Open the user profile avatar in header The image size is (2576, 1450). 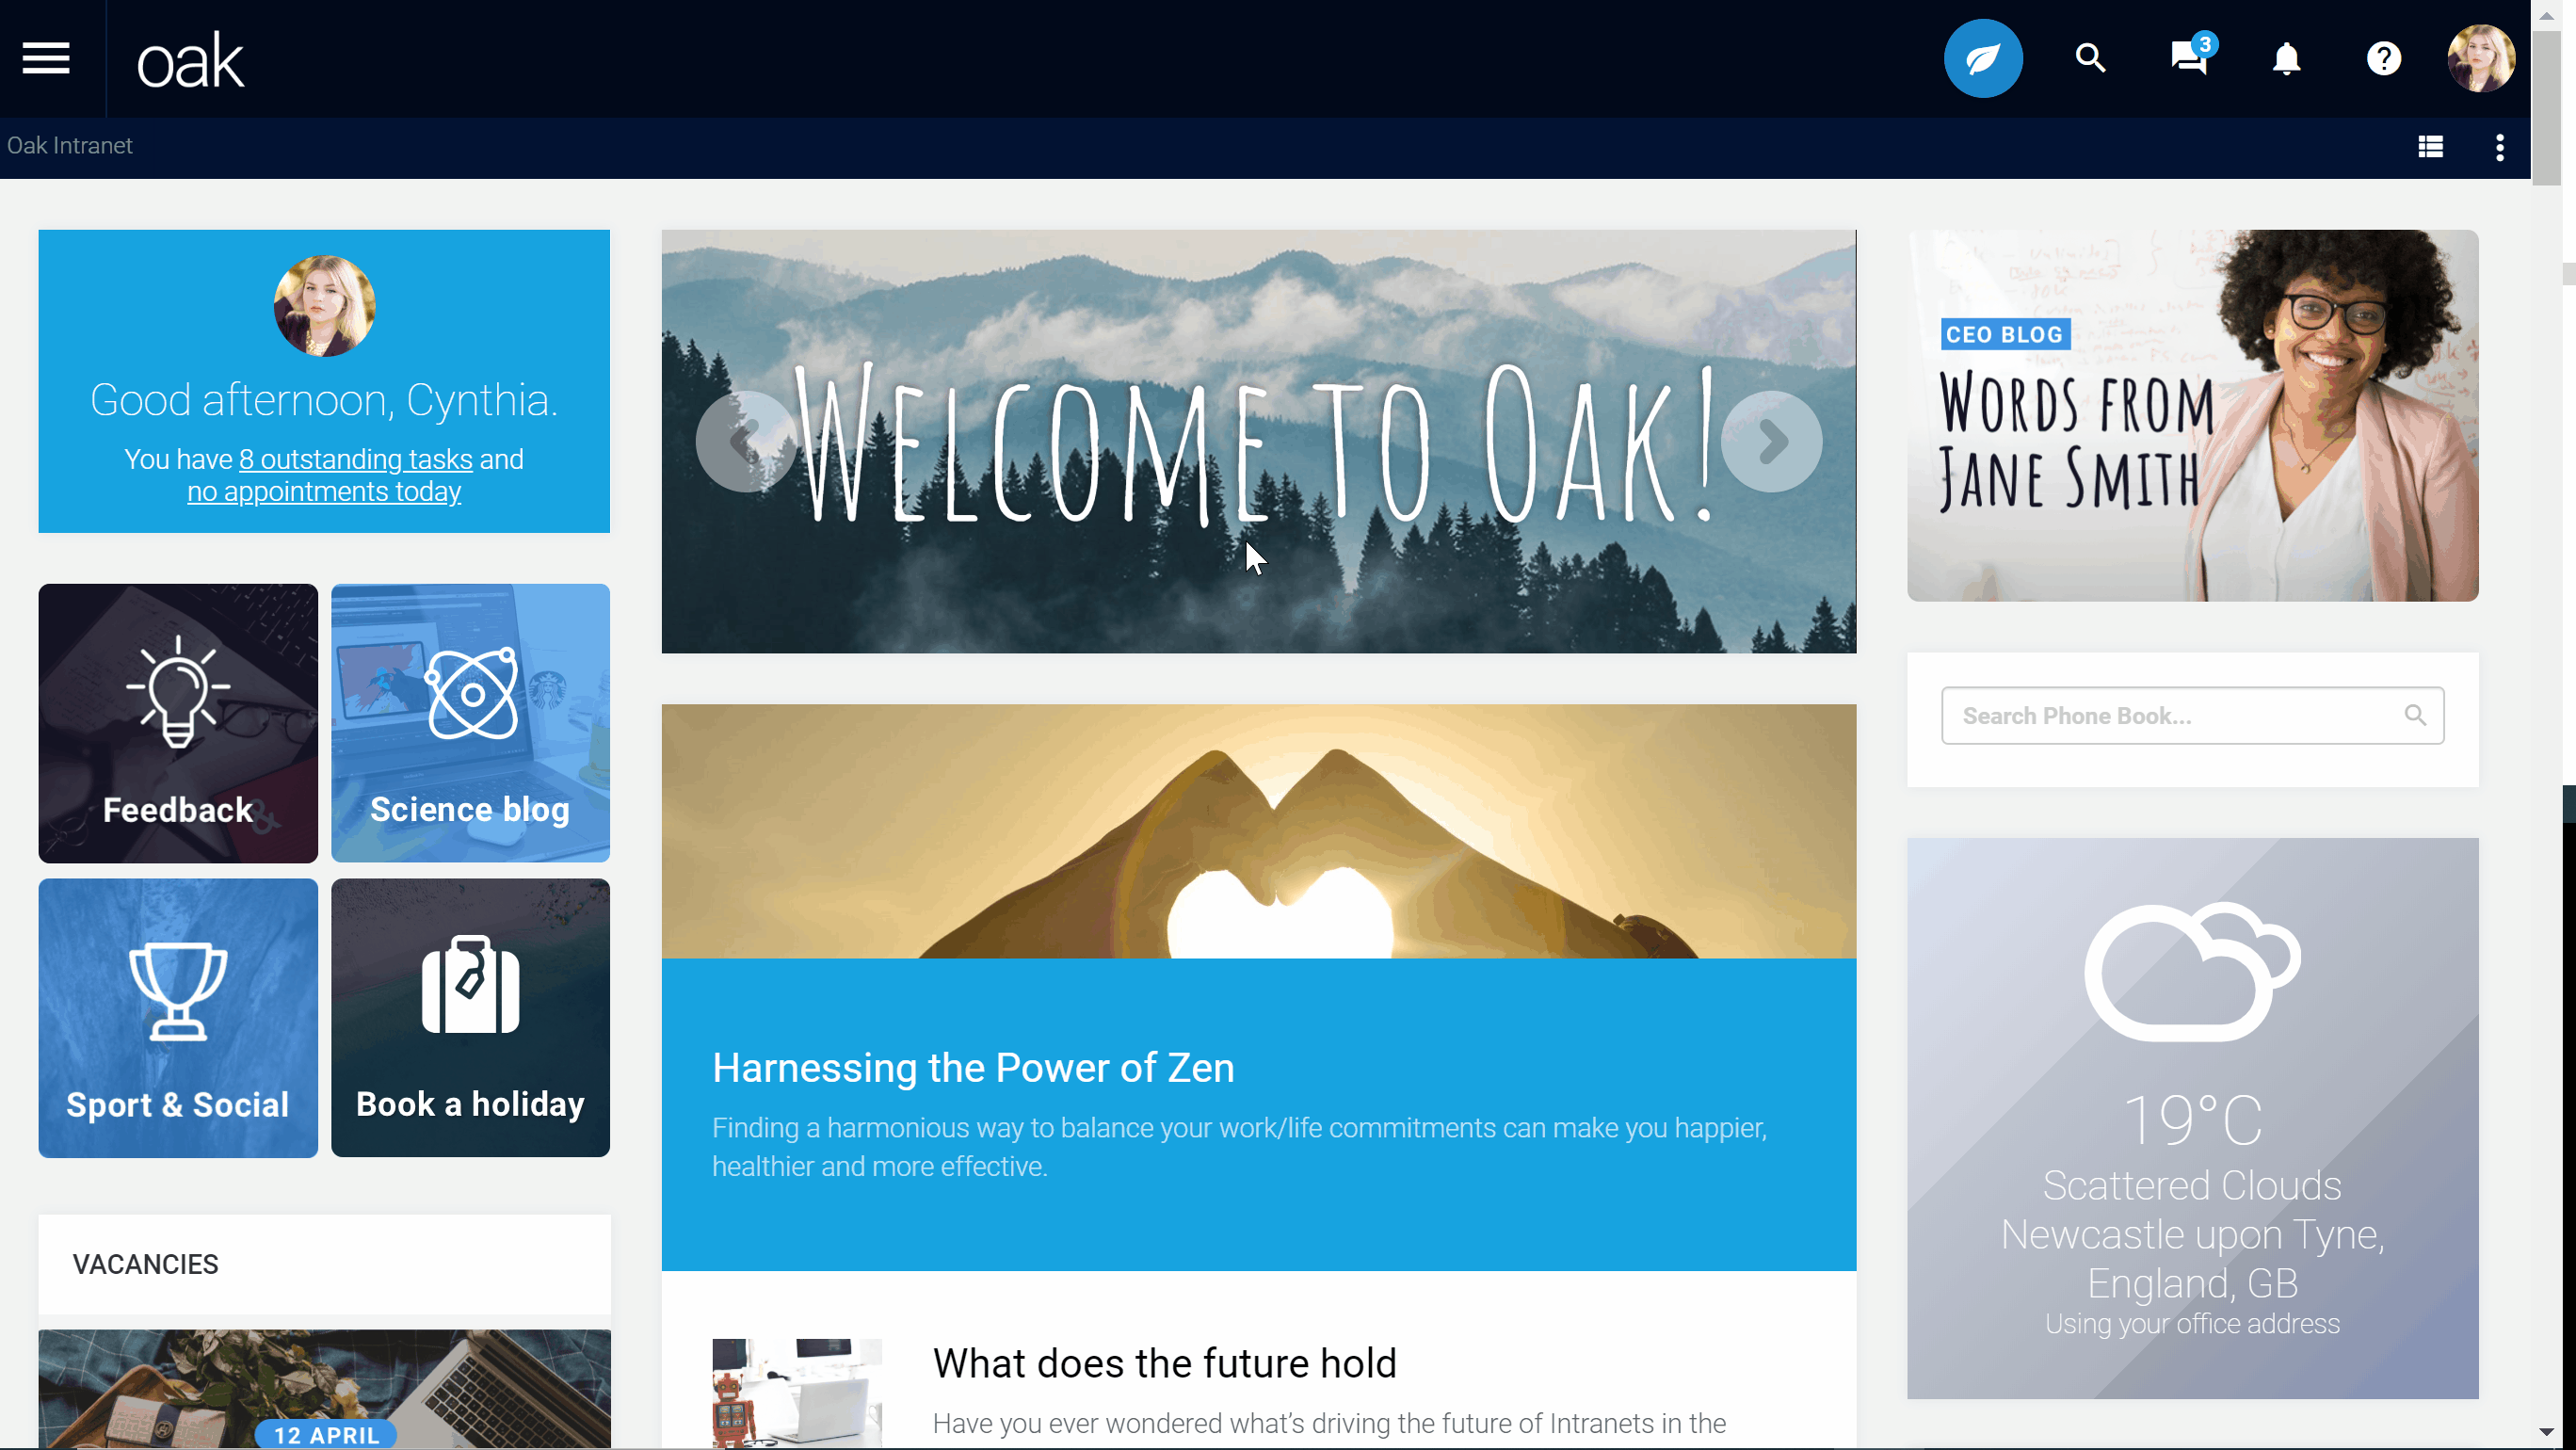click(2481, 58)
